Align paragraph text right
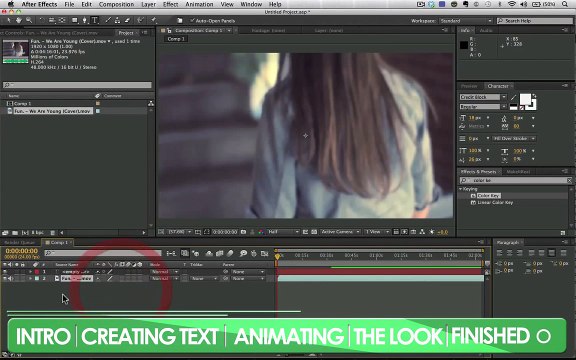576x360 pixels. (x=519, y=253)
